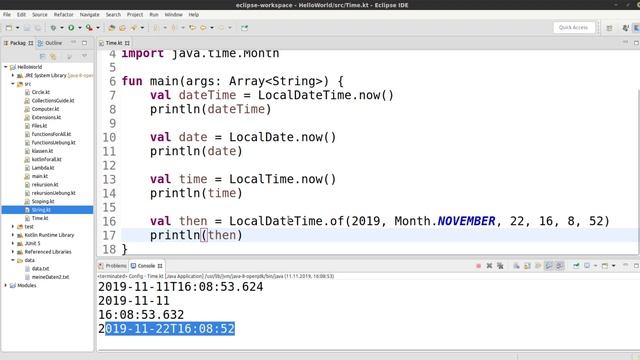Click the Search wand toolbar icon
The height and width of the screenshot is (360, 640).
pos(133,28)
